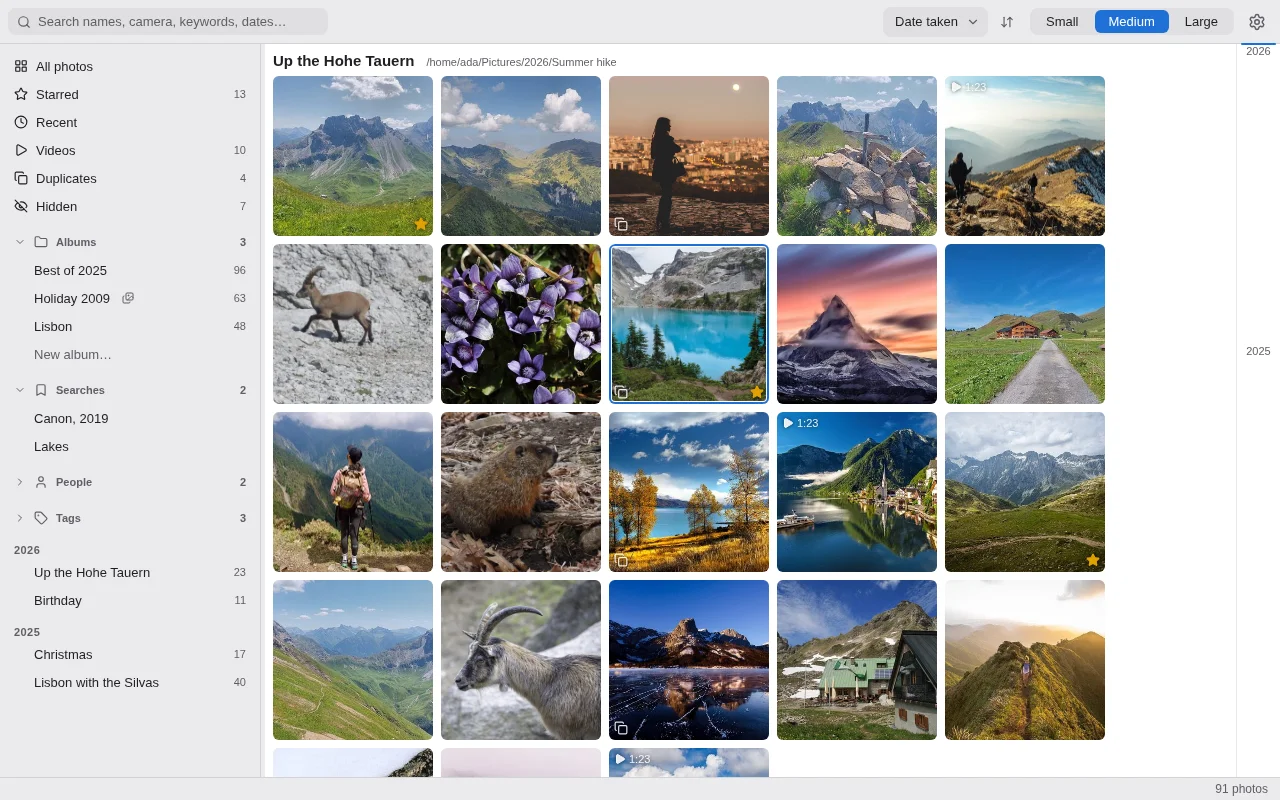Open the Date taken sort dropdown
This screenshot has width=1280, height=800.
935,22
